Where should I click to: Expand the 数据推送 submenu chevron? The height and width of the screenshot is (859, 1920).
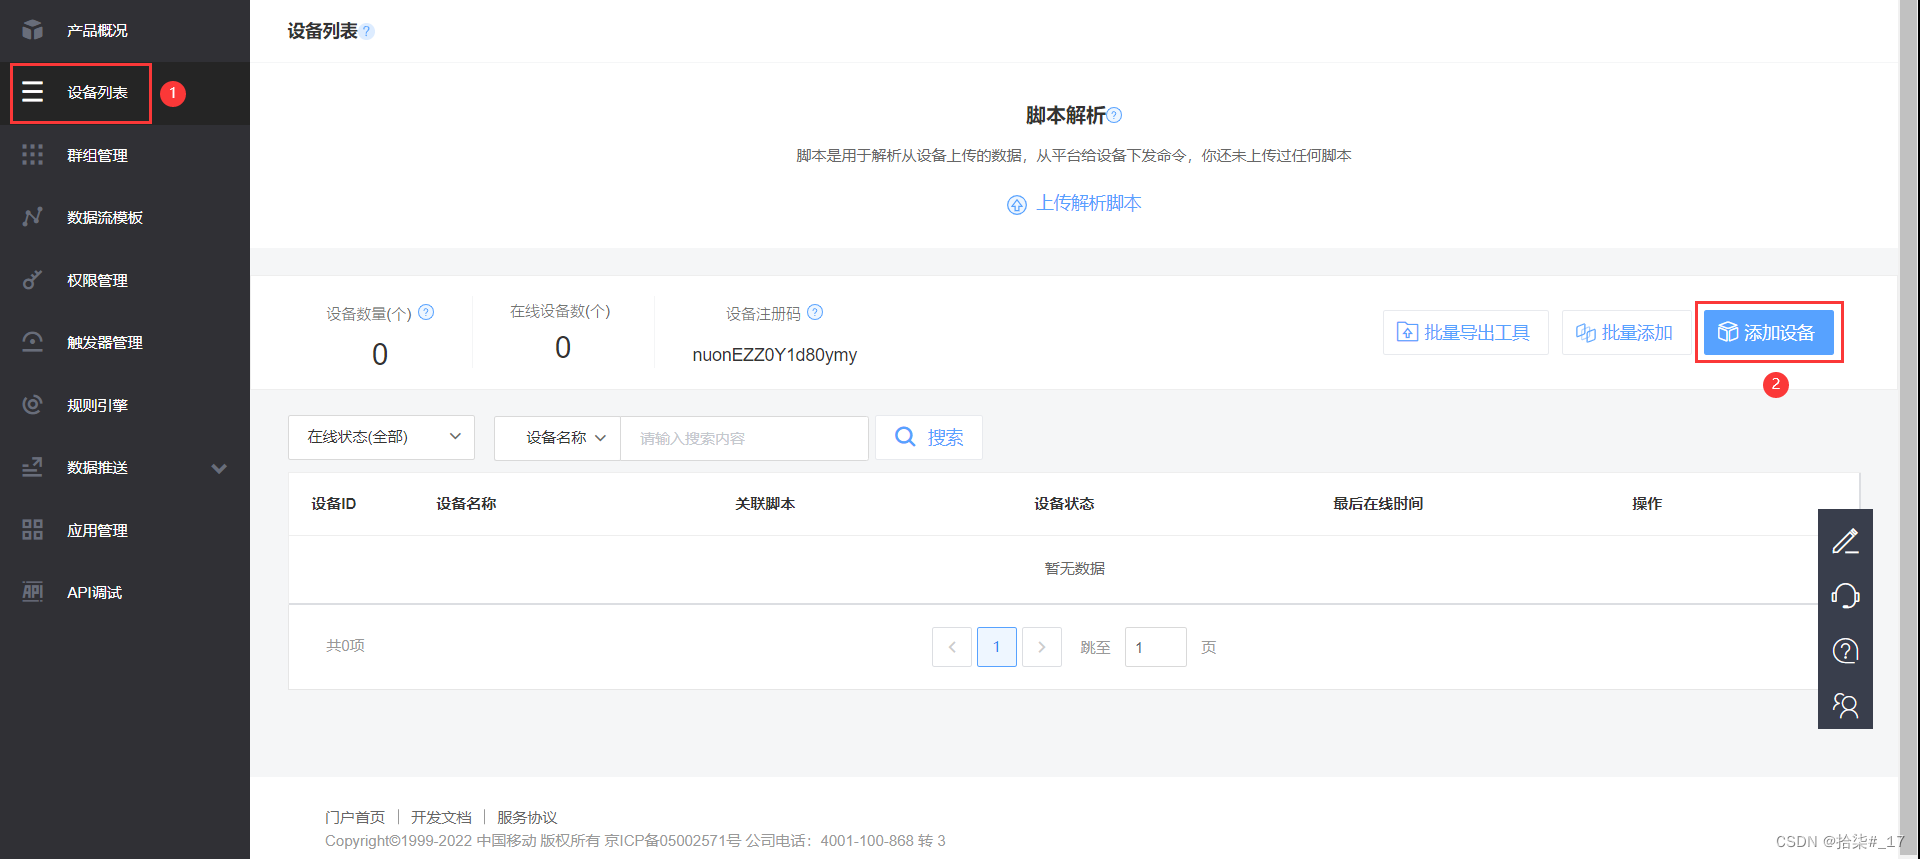tap(219, 468)
